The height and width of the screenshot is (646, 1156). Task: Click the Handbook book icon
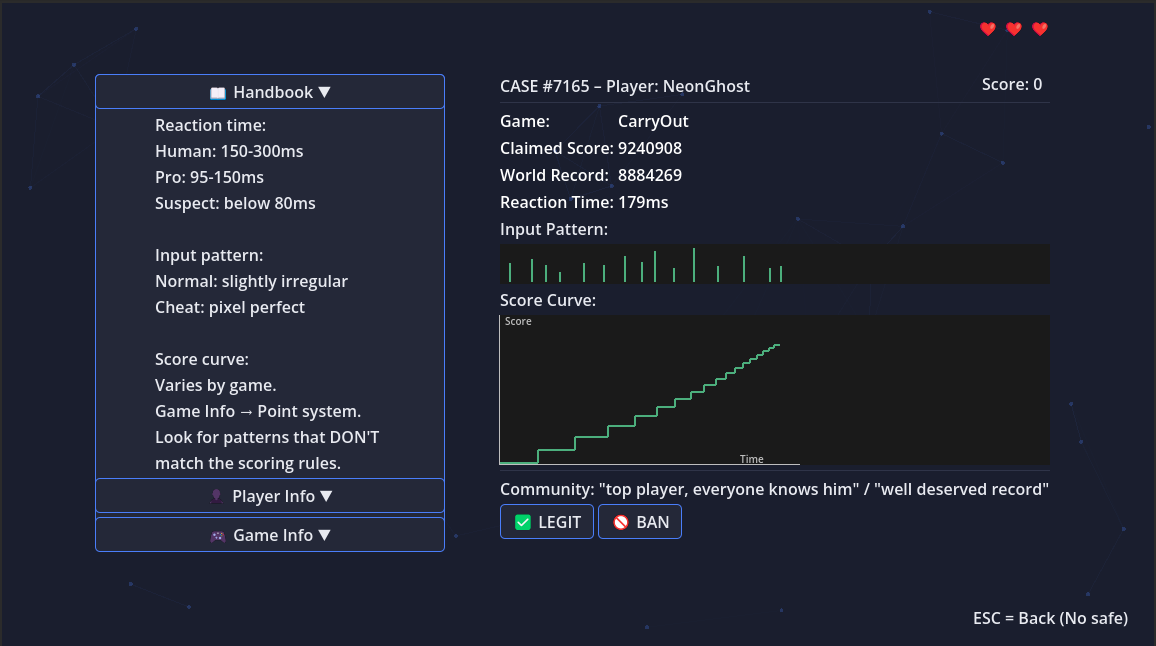[217, 93]
